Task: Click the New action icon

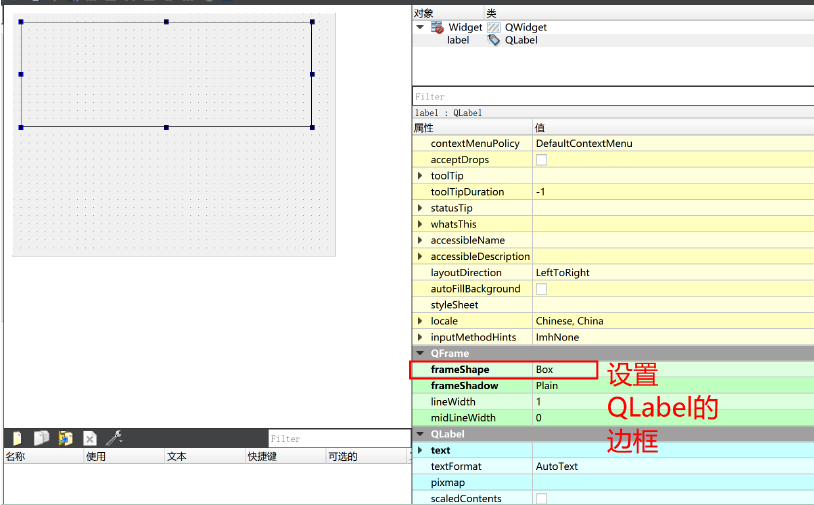Action: (17, 438)
